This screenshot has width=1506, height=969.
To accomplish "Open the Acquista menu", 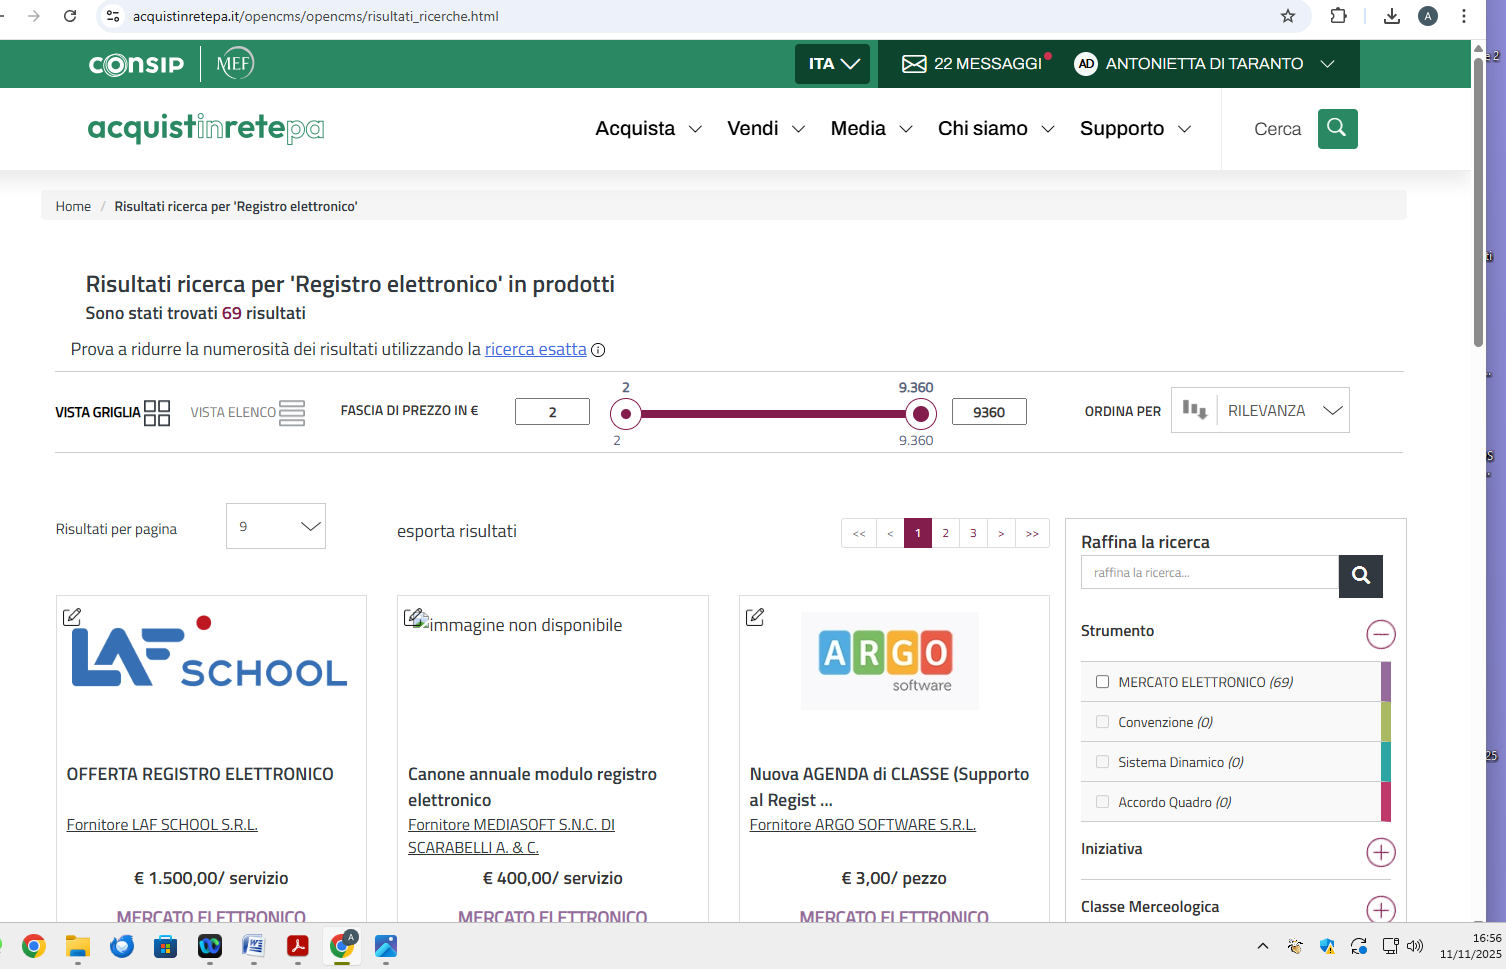I will coord(648,129).
